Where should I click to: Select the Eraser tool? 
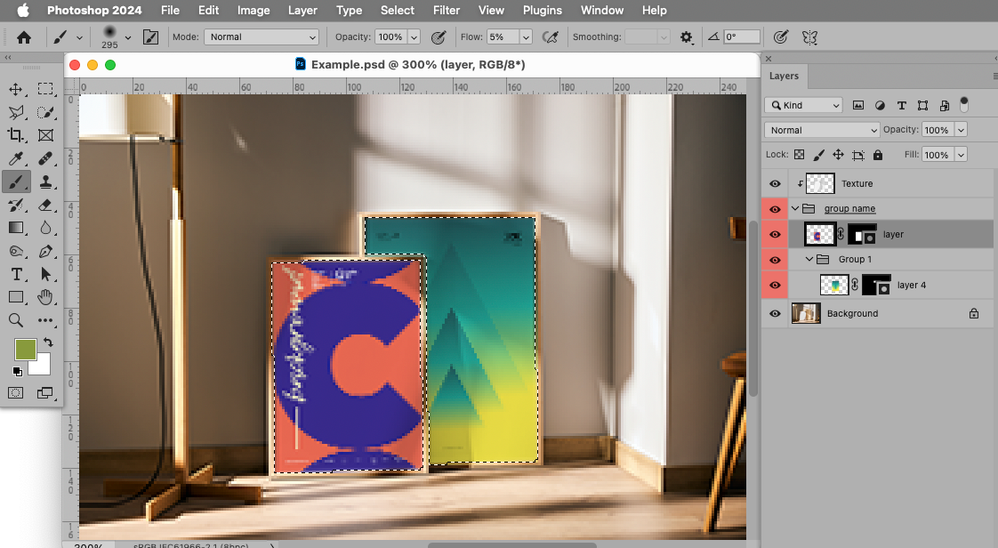pos(45,205)
